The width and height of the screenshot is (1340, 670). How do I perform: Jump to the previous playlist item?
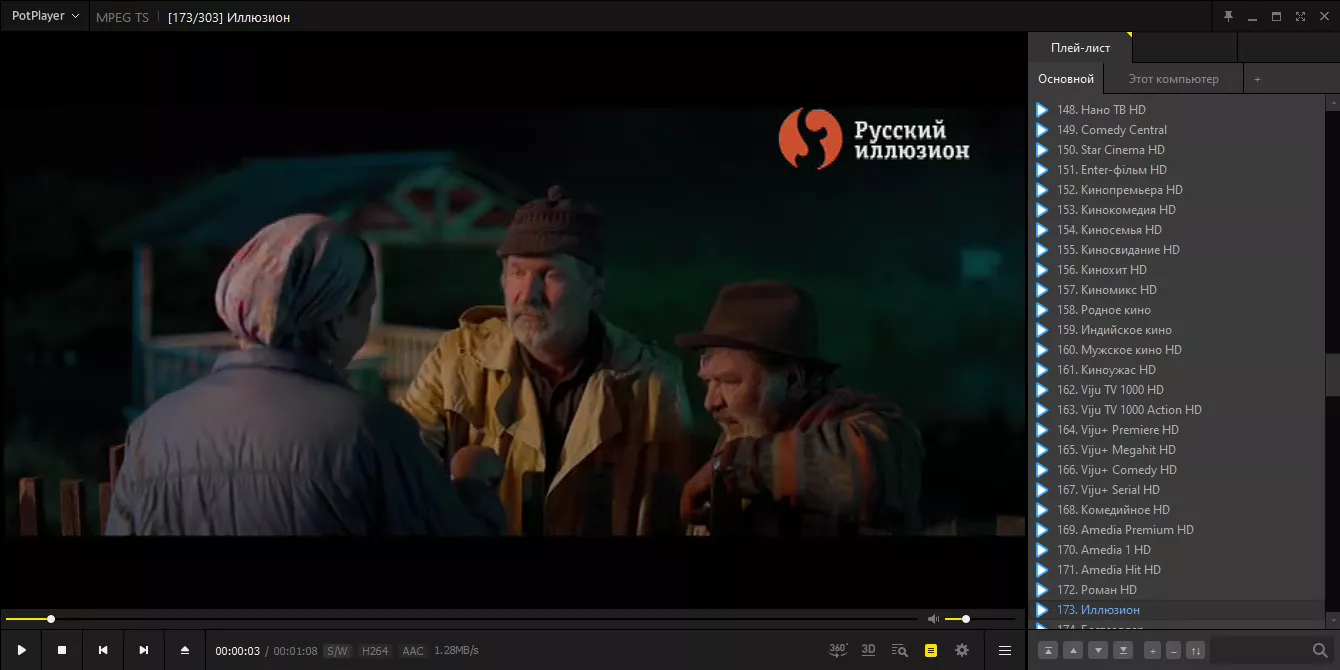(103, 650)
